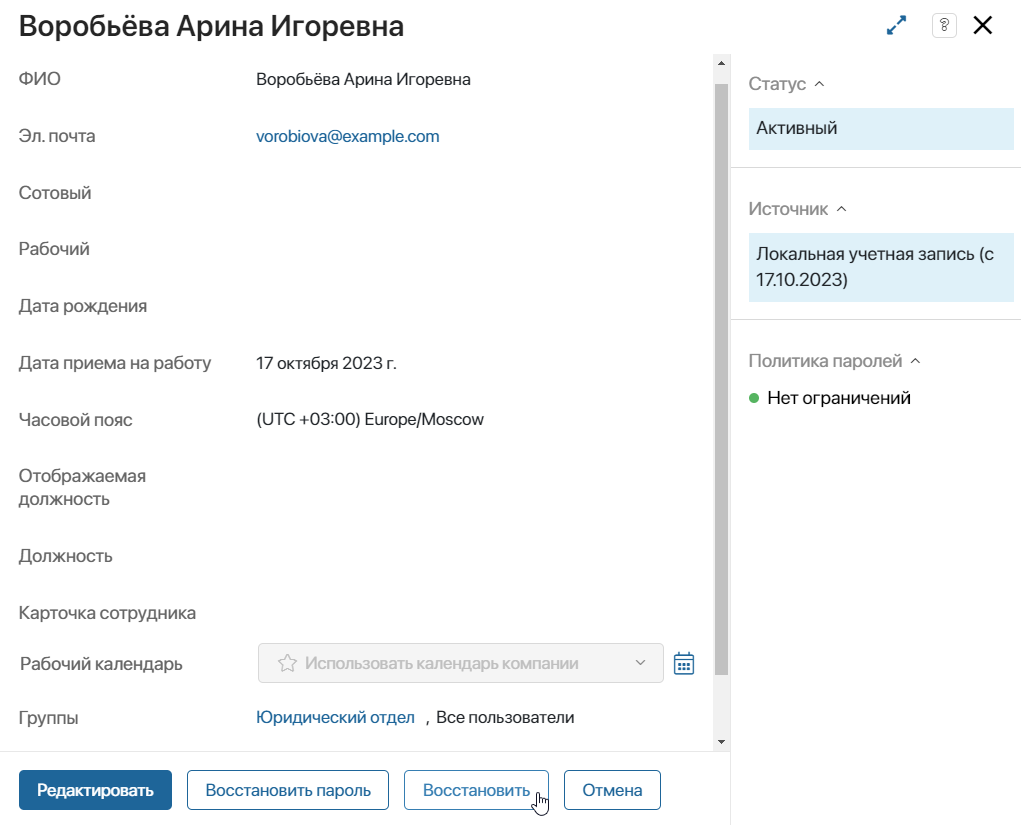
Task: Click the Эл. почта label
Action: click(x=57, y=136)
